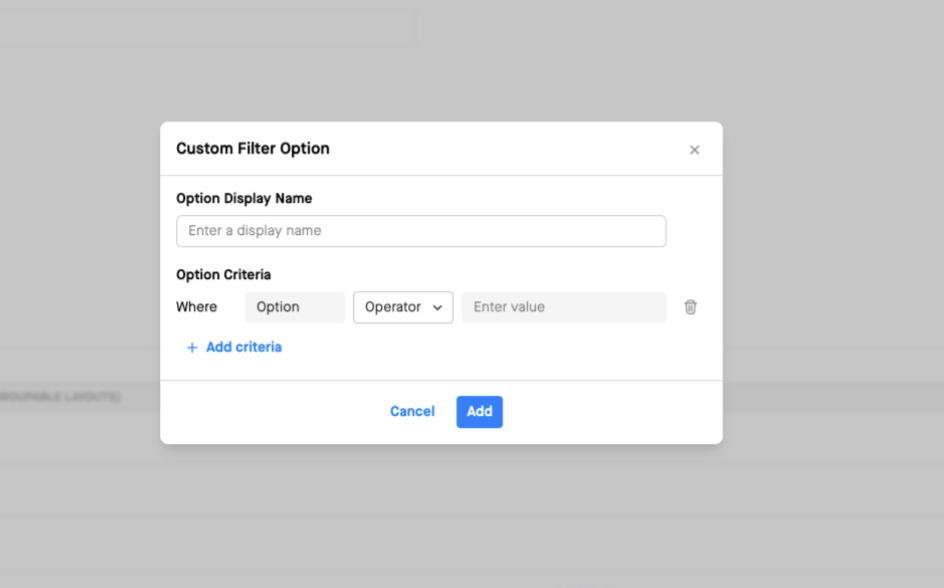Add another criteria row
The image size is (944, 588).
tap(234, 347)
